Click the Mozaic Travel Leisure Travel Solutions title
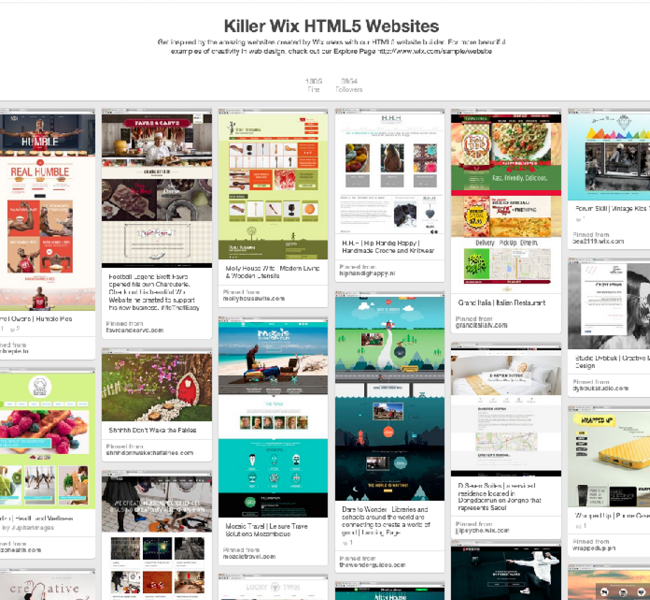Screen dimensions: 650x600 pyautogui.click(x=267, y=530)
